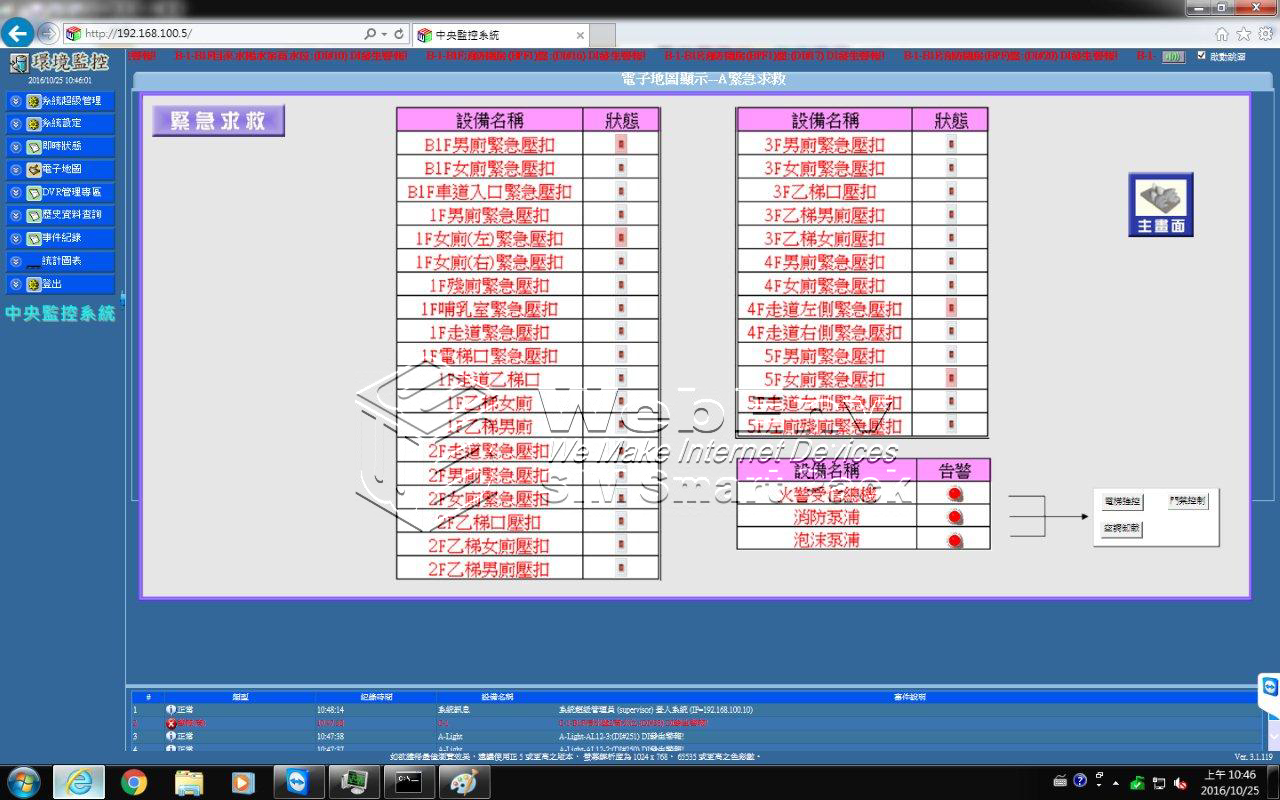Click the 電子地圖 map icon
This screenshot has height=800, width=1280.
point(33,170)
